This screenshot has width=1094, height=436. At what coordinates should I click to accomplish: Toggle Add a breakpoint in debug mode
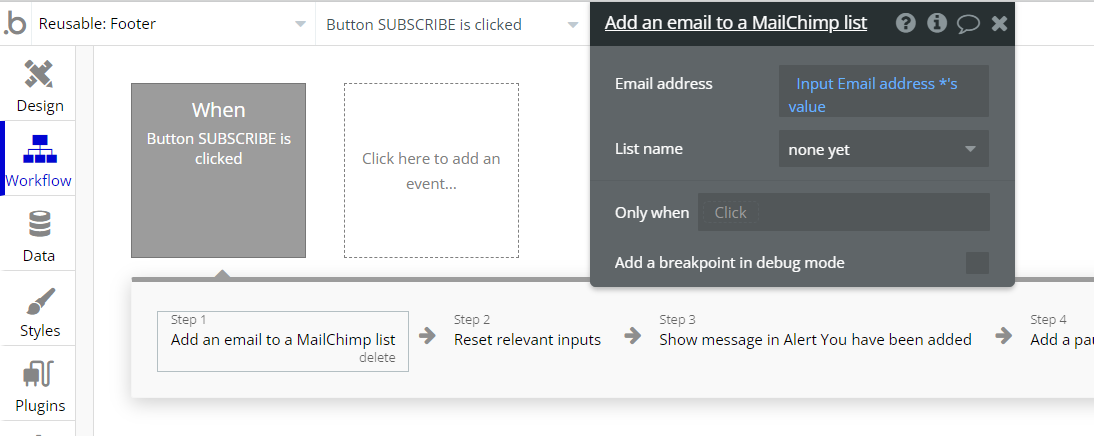977,263
